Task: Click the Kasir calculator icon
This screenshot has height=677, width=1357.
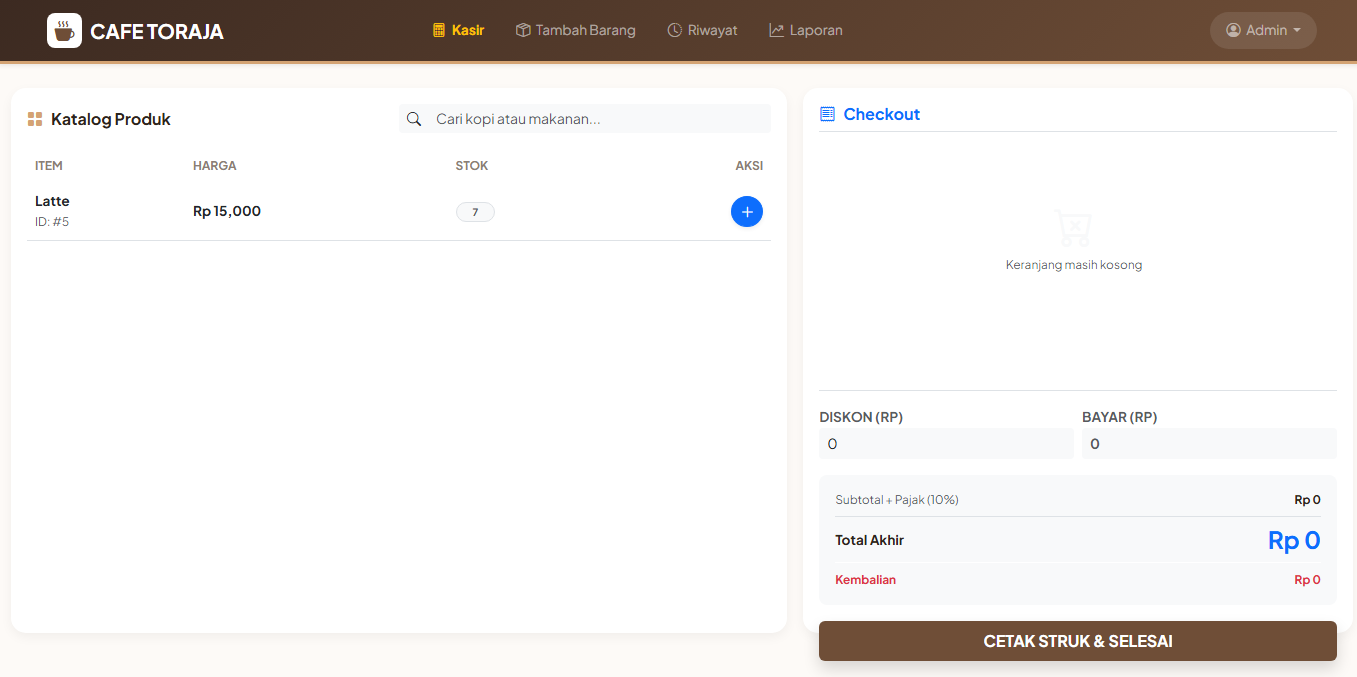Action: [439, 31]
